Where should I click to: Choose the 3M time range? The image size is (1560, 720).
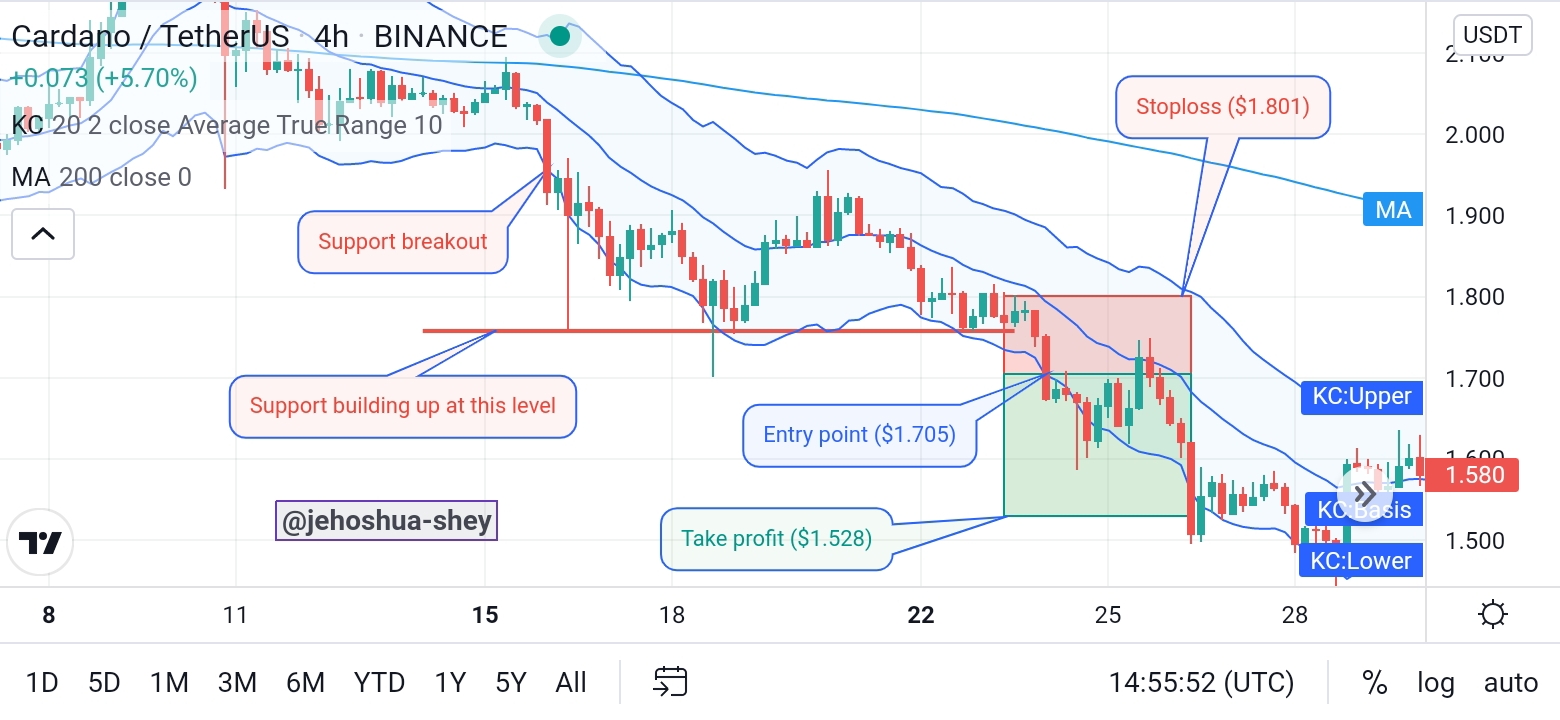pyautogui.click(x=237, y=683)
